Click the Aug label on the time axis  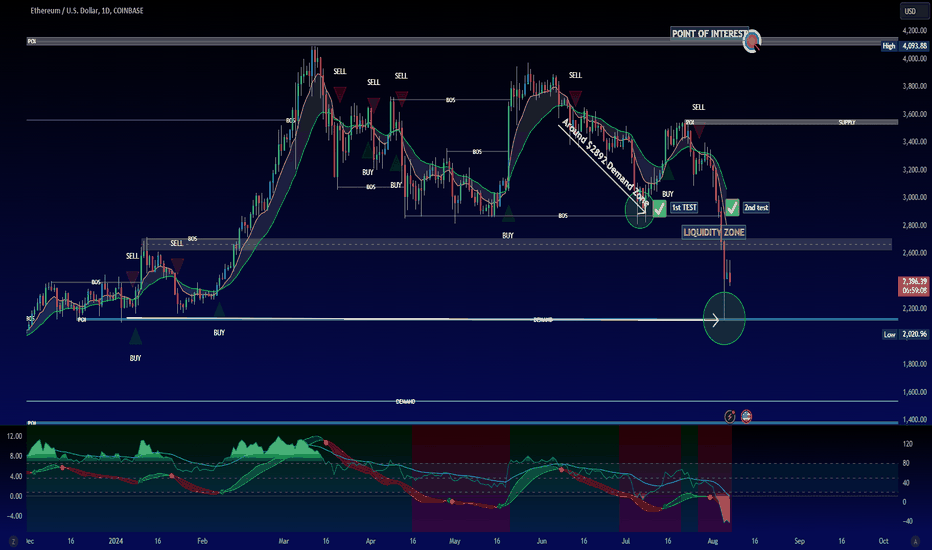713,541
